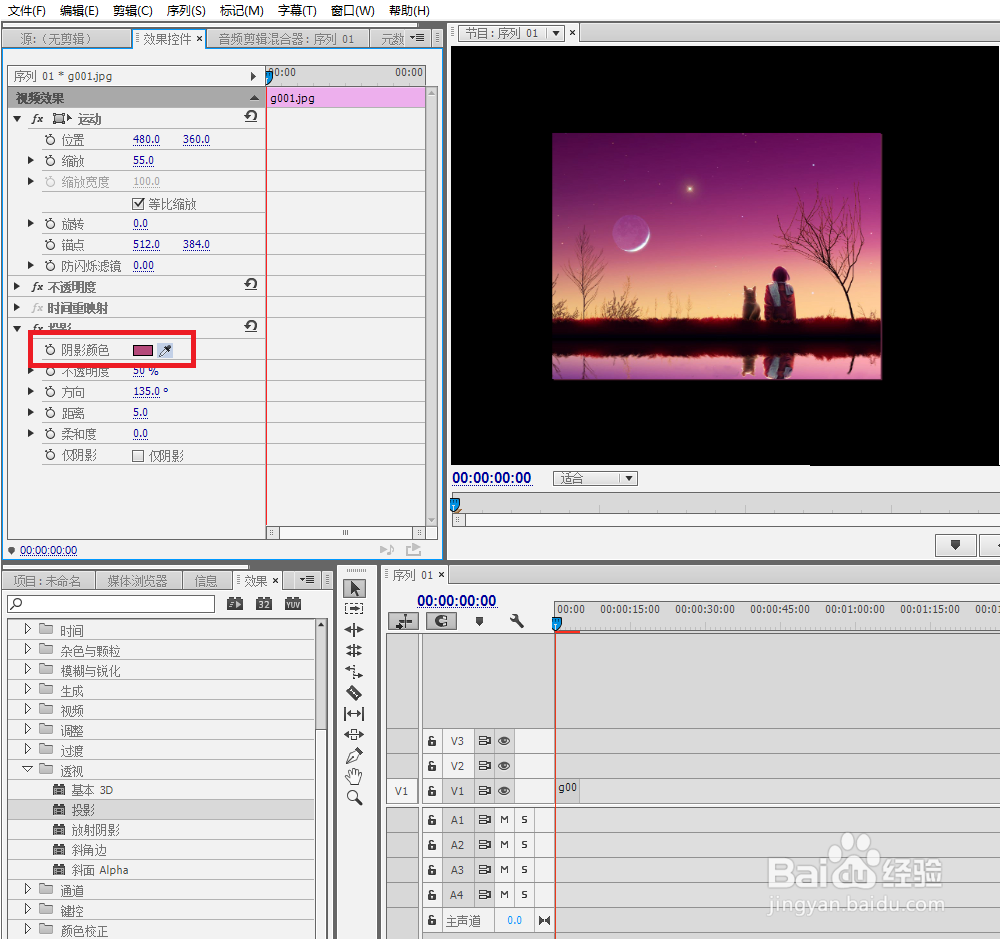Enable the Shadow Only checkbox

pyautogui.click(x=138, y=455)
